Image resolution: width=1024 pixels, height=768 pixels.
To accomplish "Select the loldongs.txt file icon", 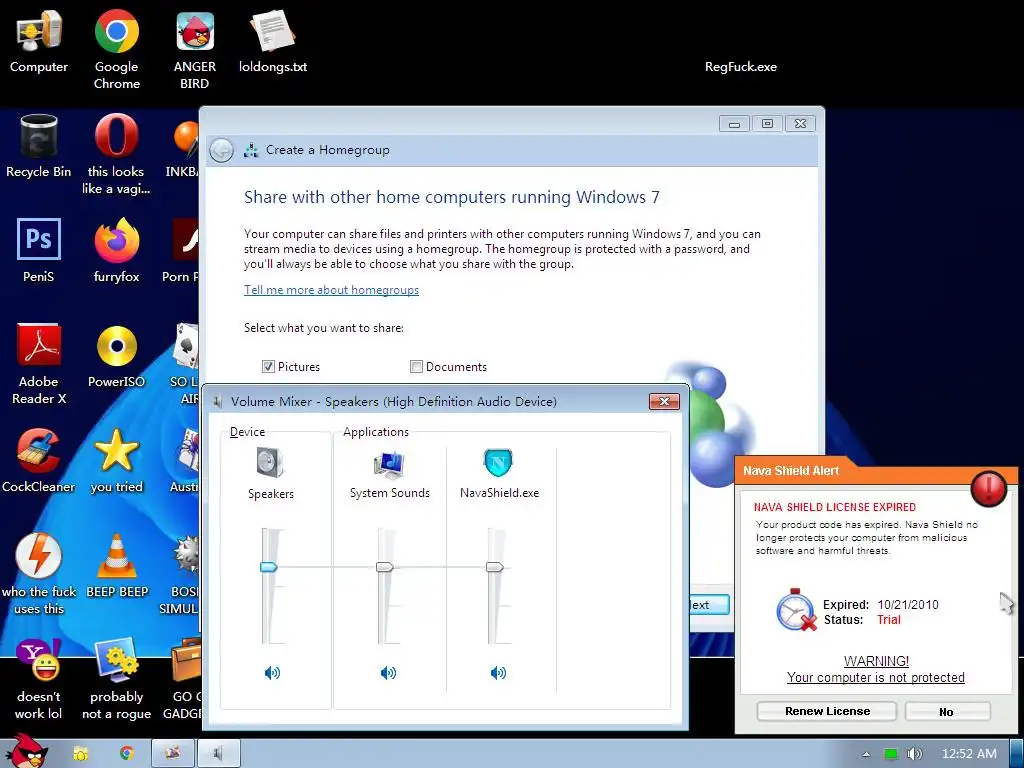I will point(273,40).
